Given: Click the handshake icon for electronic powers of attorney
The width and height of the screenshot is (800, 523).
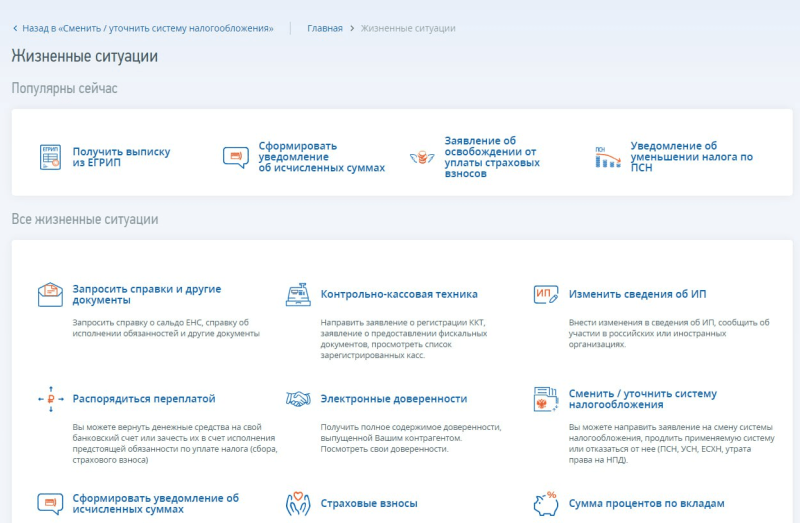Looking at the screenshot, I should (x=298, y=399).
